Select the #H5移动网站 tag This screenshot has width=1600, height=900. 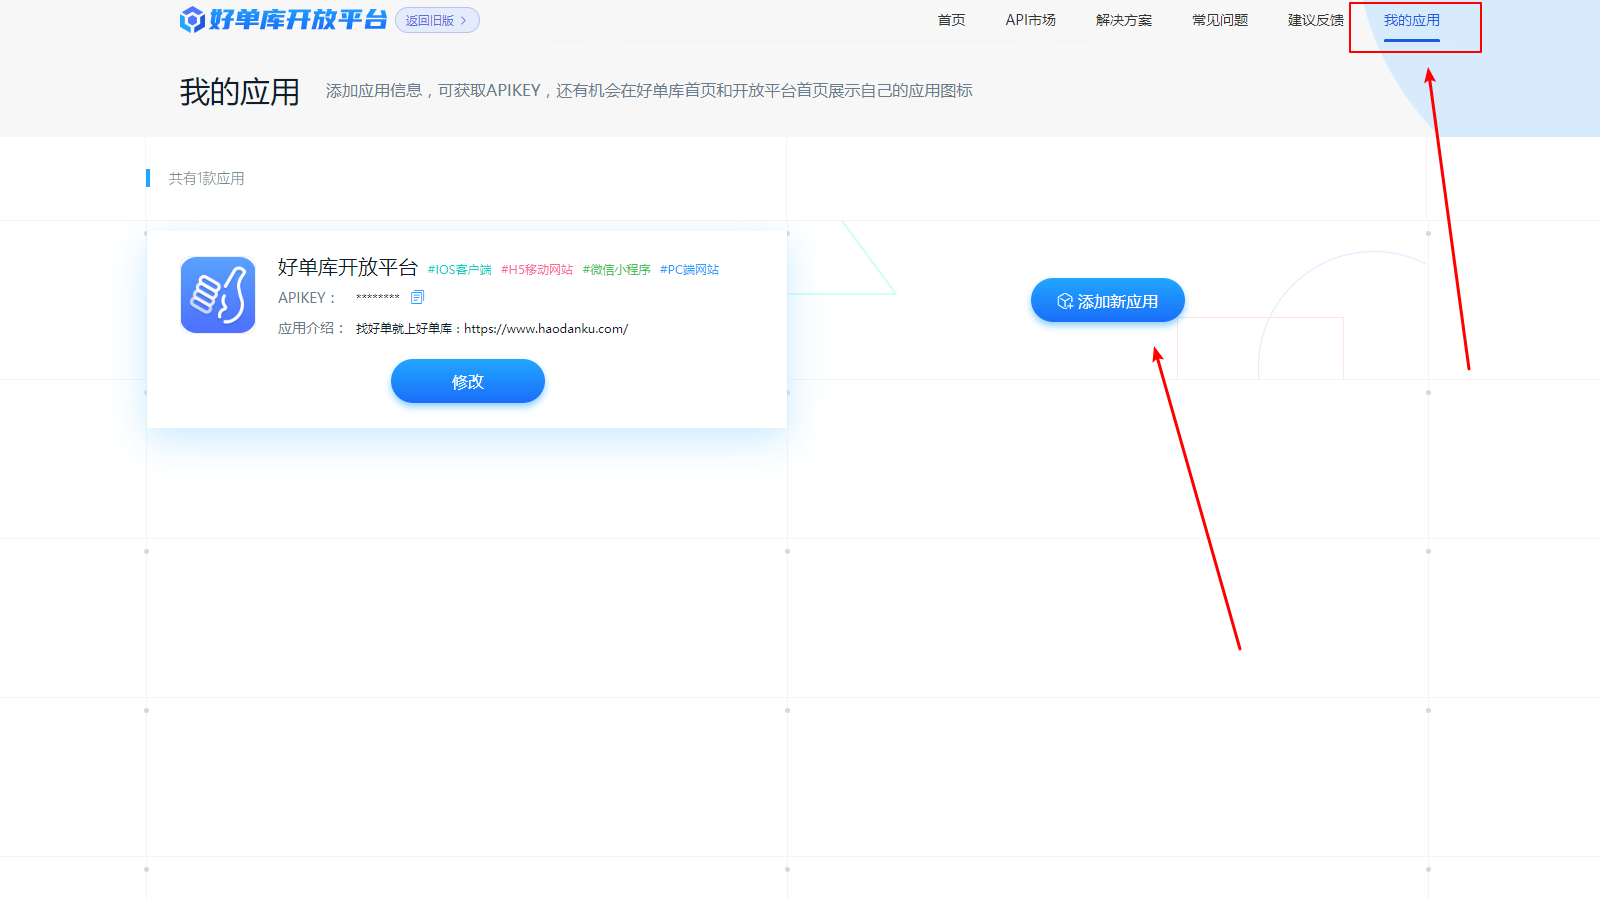(x=538, y=269)
